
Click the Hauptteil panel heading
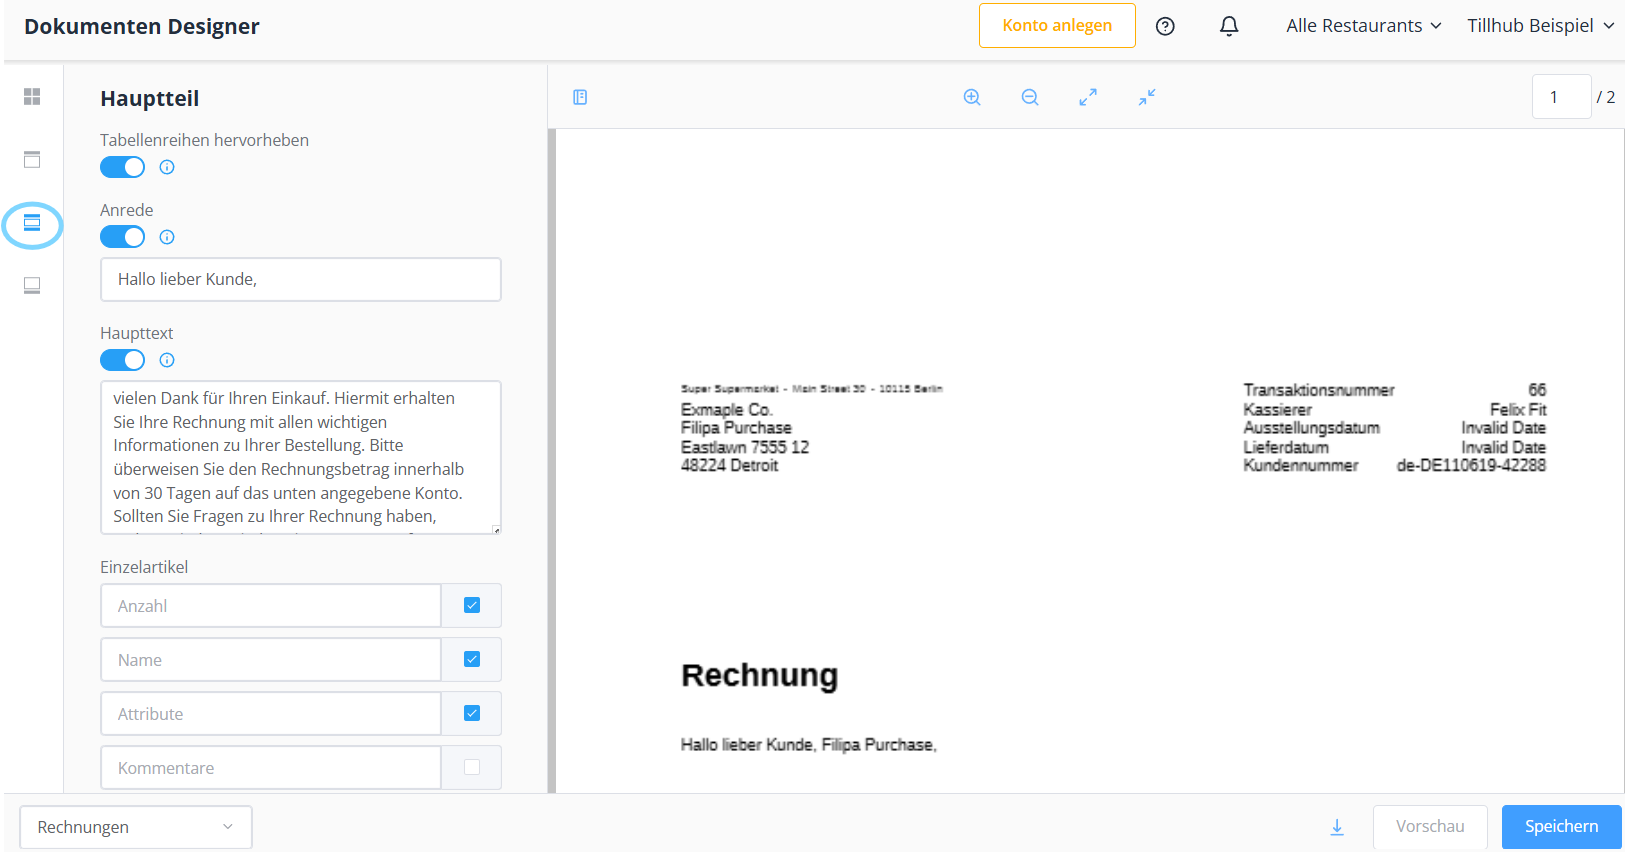pos(150,98)
